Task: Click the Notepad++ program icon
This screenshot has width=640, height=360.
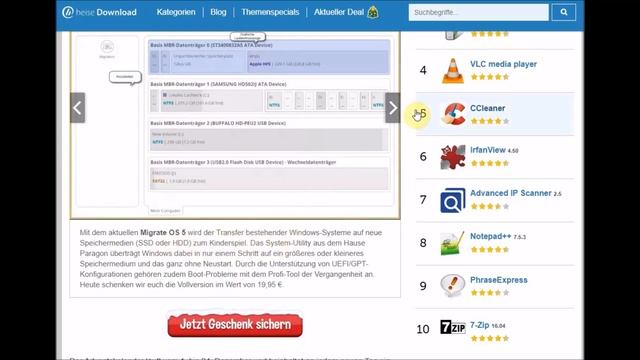Action: tap(453, 243)
